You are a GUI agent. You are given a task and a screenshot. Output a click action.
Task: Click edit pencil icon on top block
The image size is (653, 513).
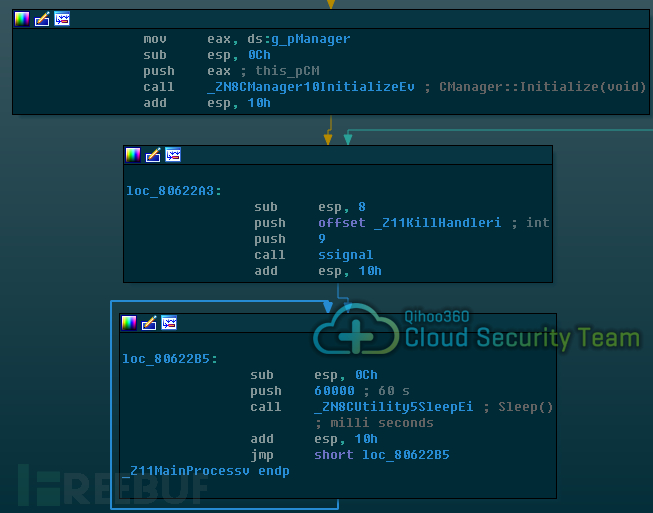point(42,19)
